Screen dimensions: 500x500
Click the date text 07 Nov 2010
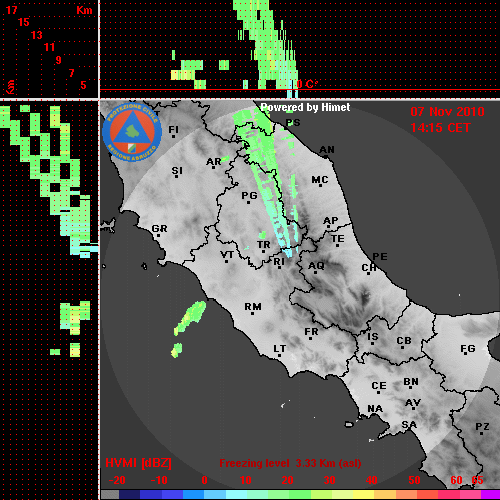click(x=447, y=112)
